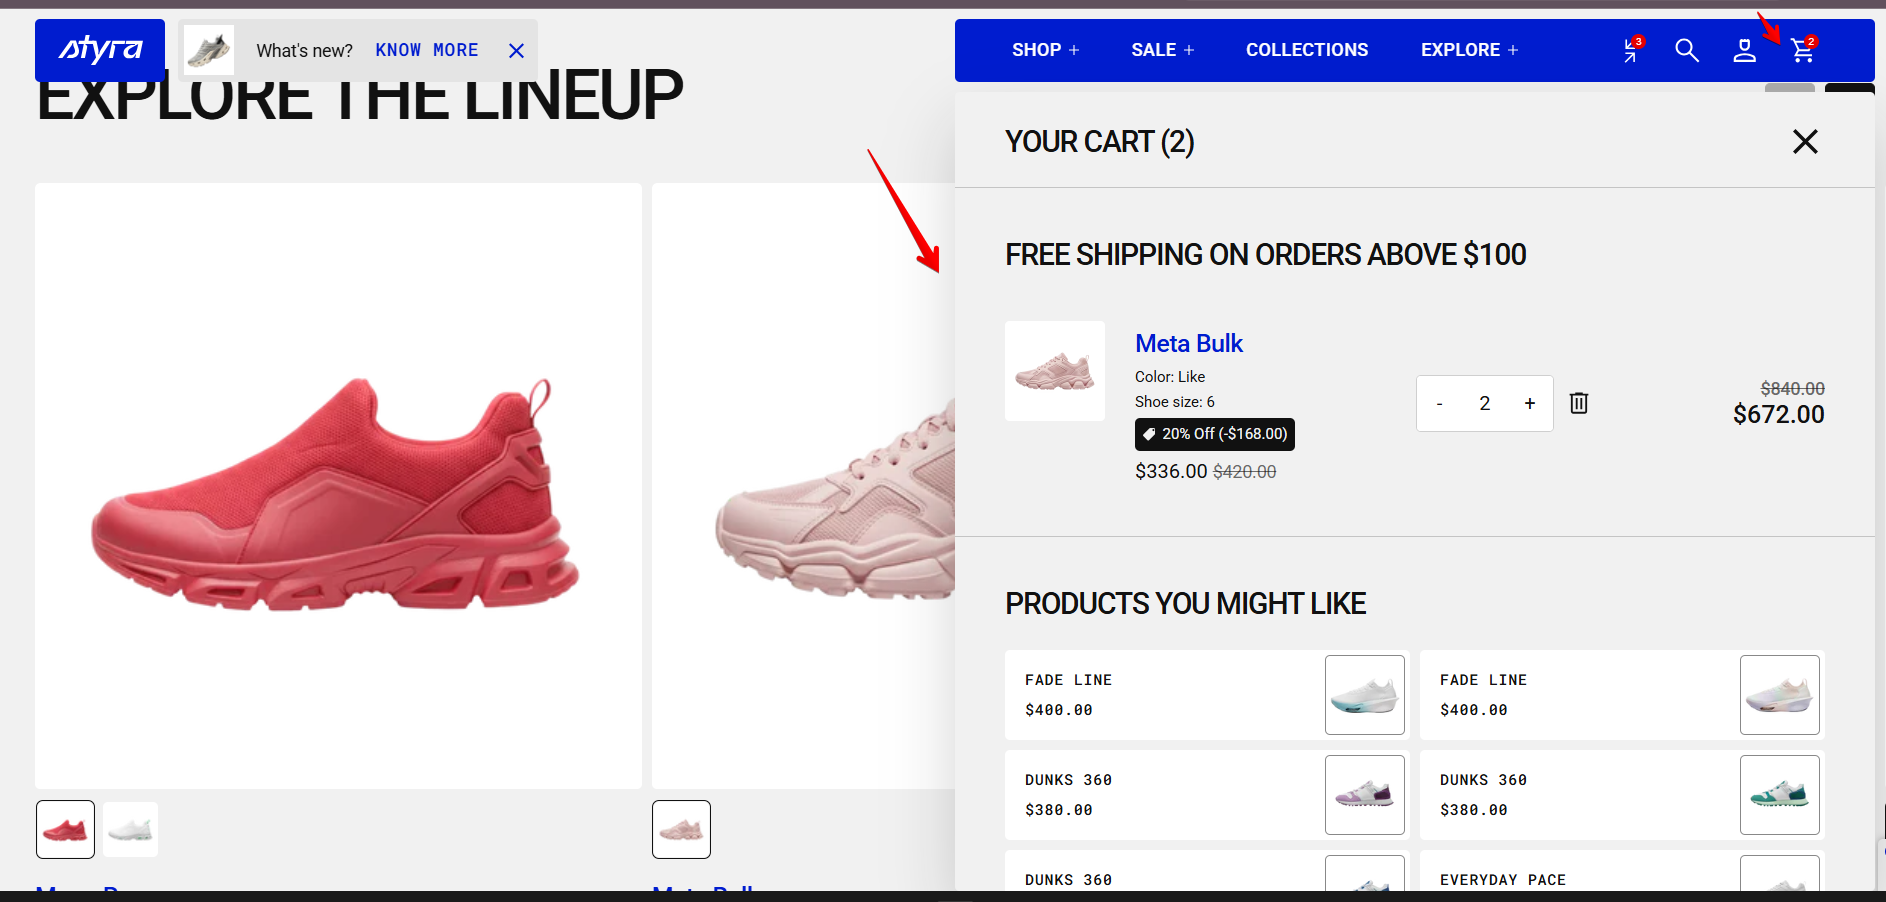This screenshot has width=1886, height=902.
Task: Click the Meta Bulk cart item image
Action: tap(1055, 371)
